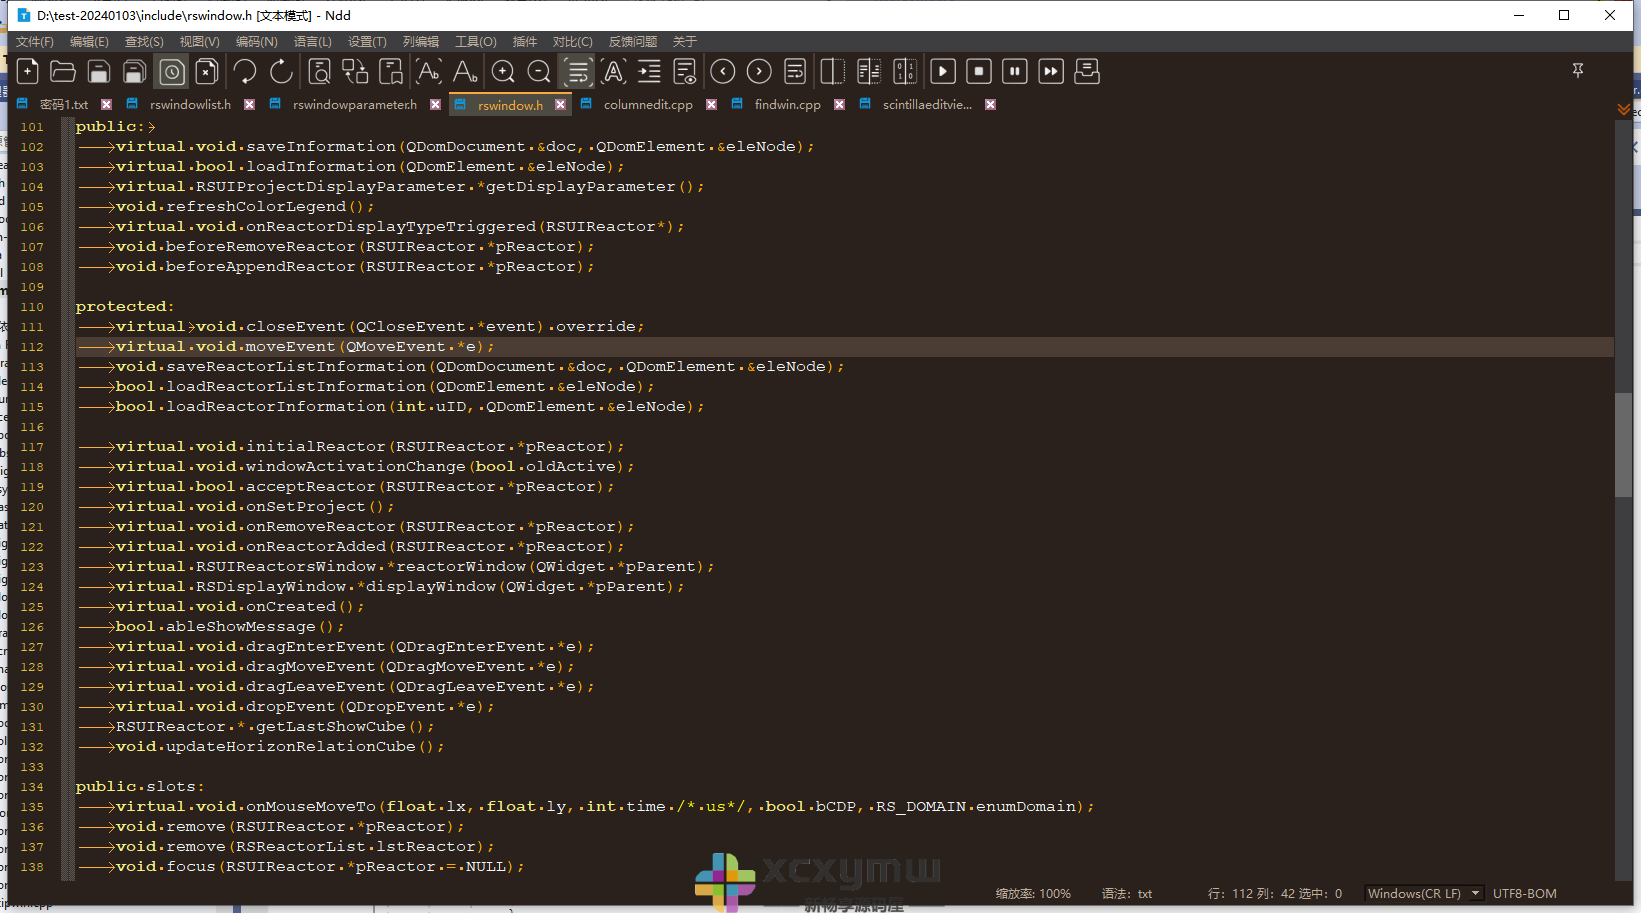The height and width of the screenshot is (913, 1641).
Task: Click the undo arrow icon
Action: [x=245, y=72]
